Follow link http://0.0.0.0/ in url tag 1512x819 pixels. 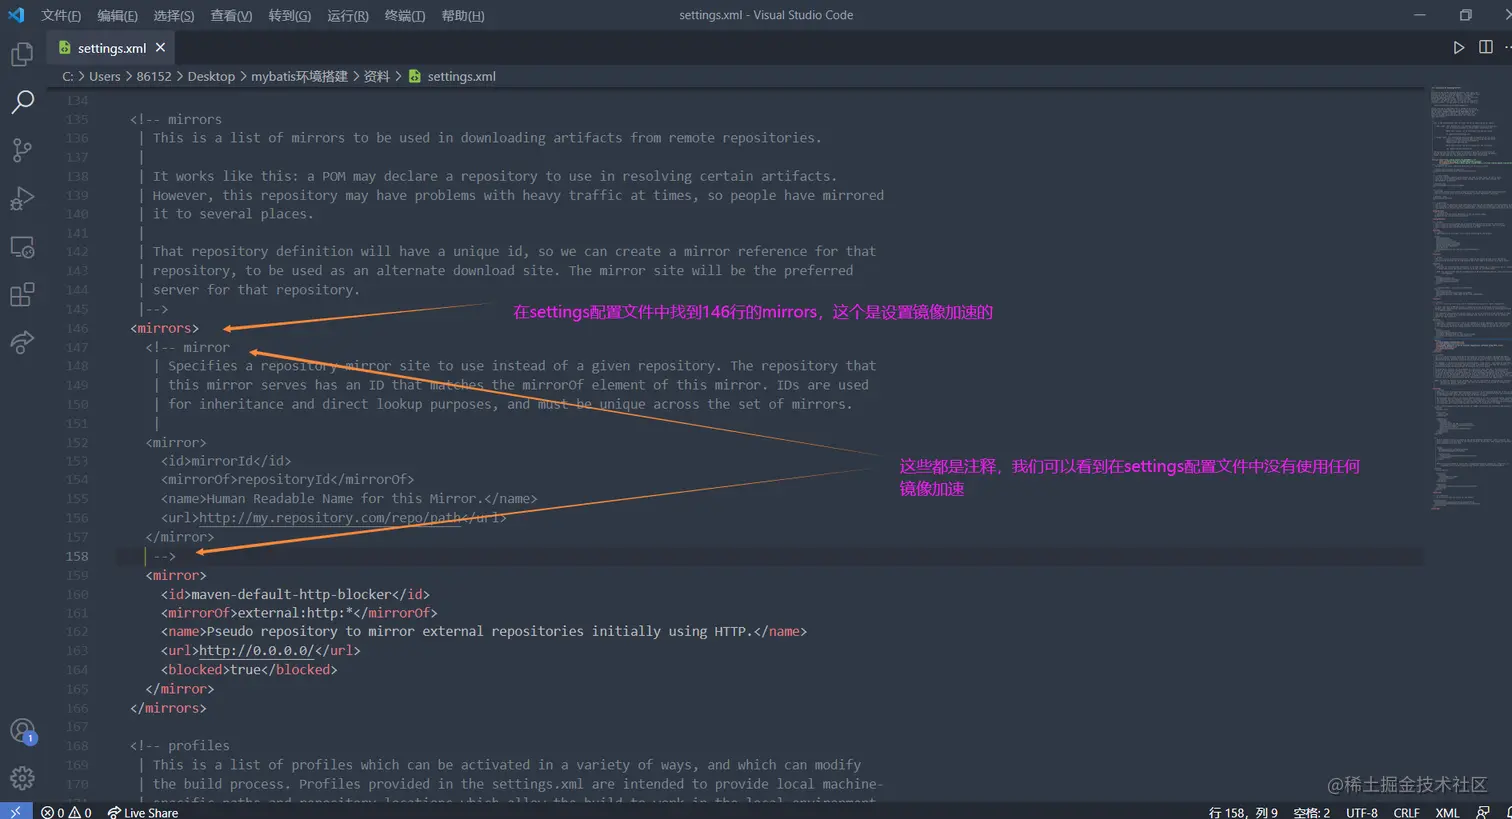(256, 650)
